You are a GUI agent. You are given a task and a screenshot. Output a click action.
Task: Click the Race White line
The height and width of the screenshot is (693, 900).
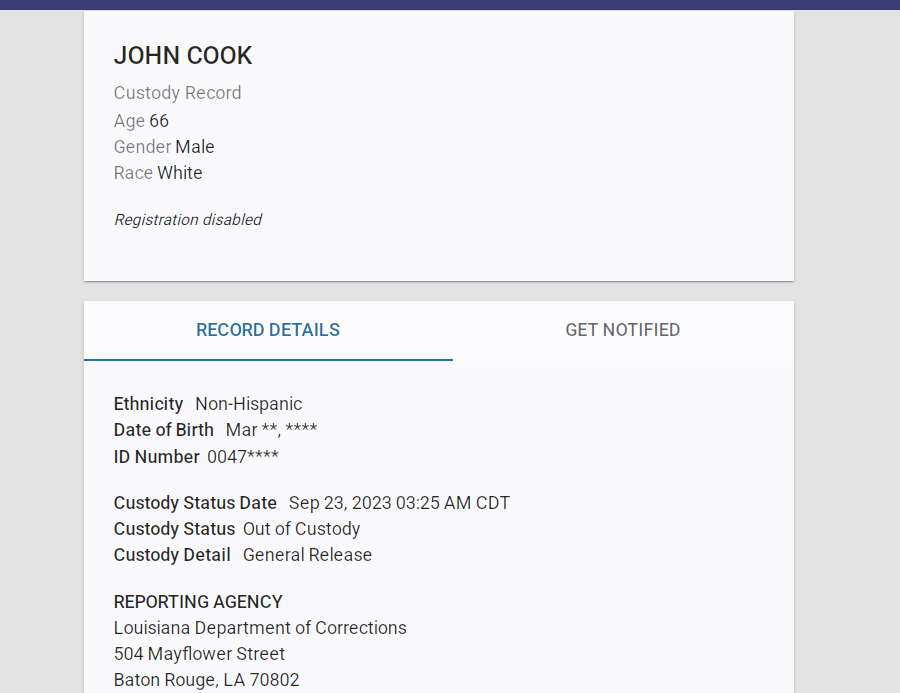158,173
